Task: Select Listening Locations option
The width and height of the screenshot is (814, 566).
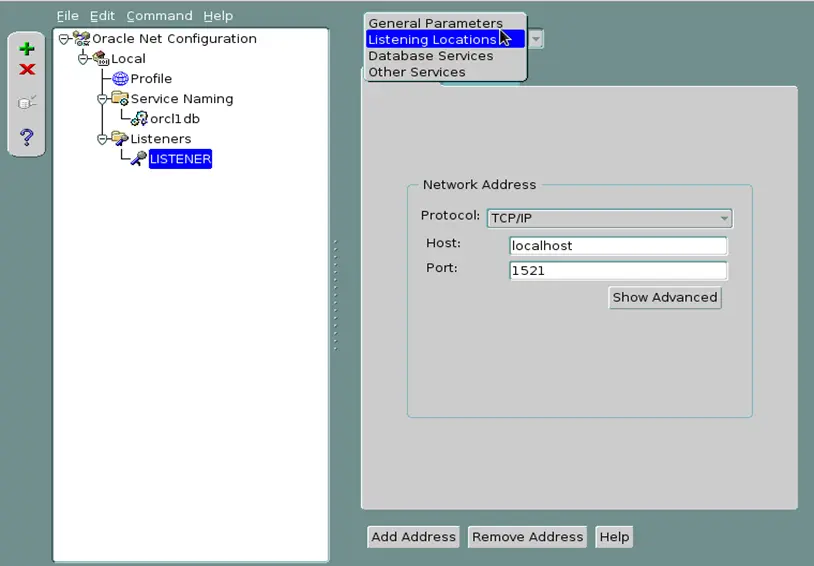Action: 445,39
